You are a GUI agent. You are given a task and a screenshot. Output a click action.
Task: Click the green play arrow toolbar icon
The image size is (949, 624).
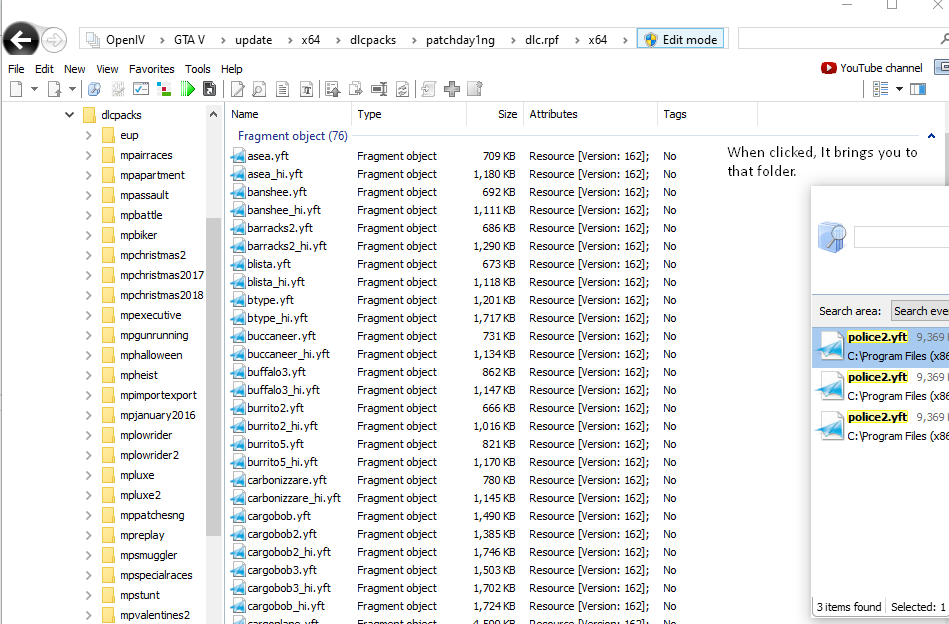click(188, 89)
